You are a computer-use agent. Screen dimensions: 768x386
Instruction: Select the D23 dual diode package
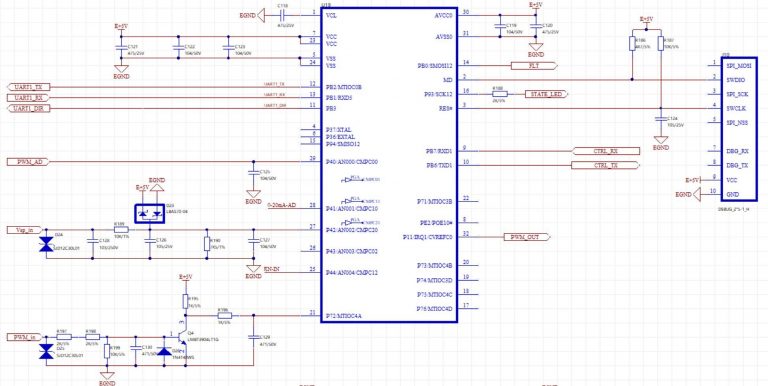click(150, 214)
